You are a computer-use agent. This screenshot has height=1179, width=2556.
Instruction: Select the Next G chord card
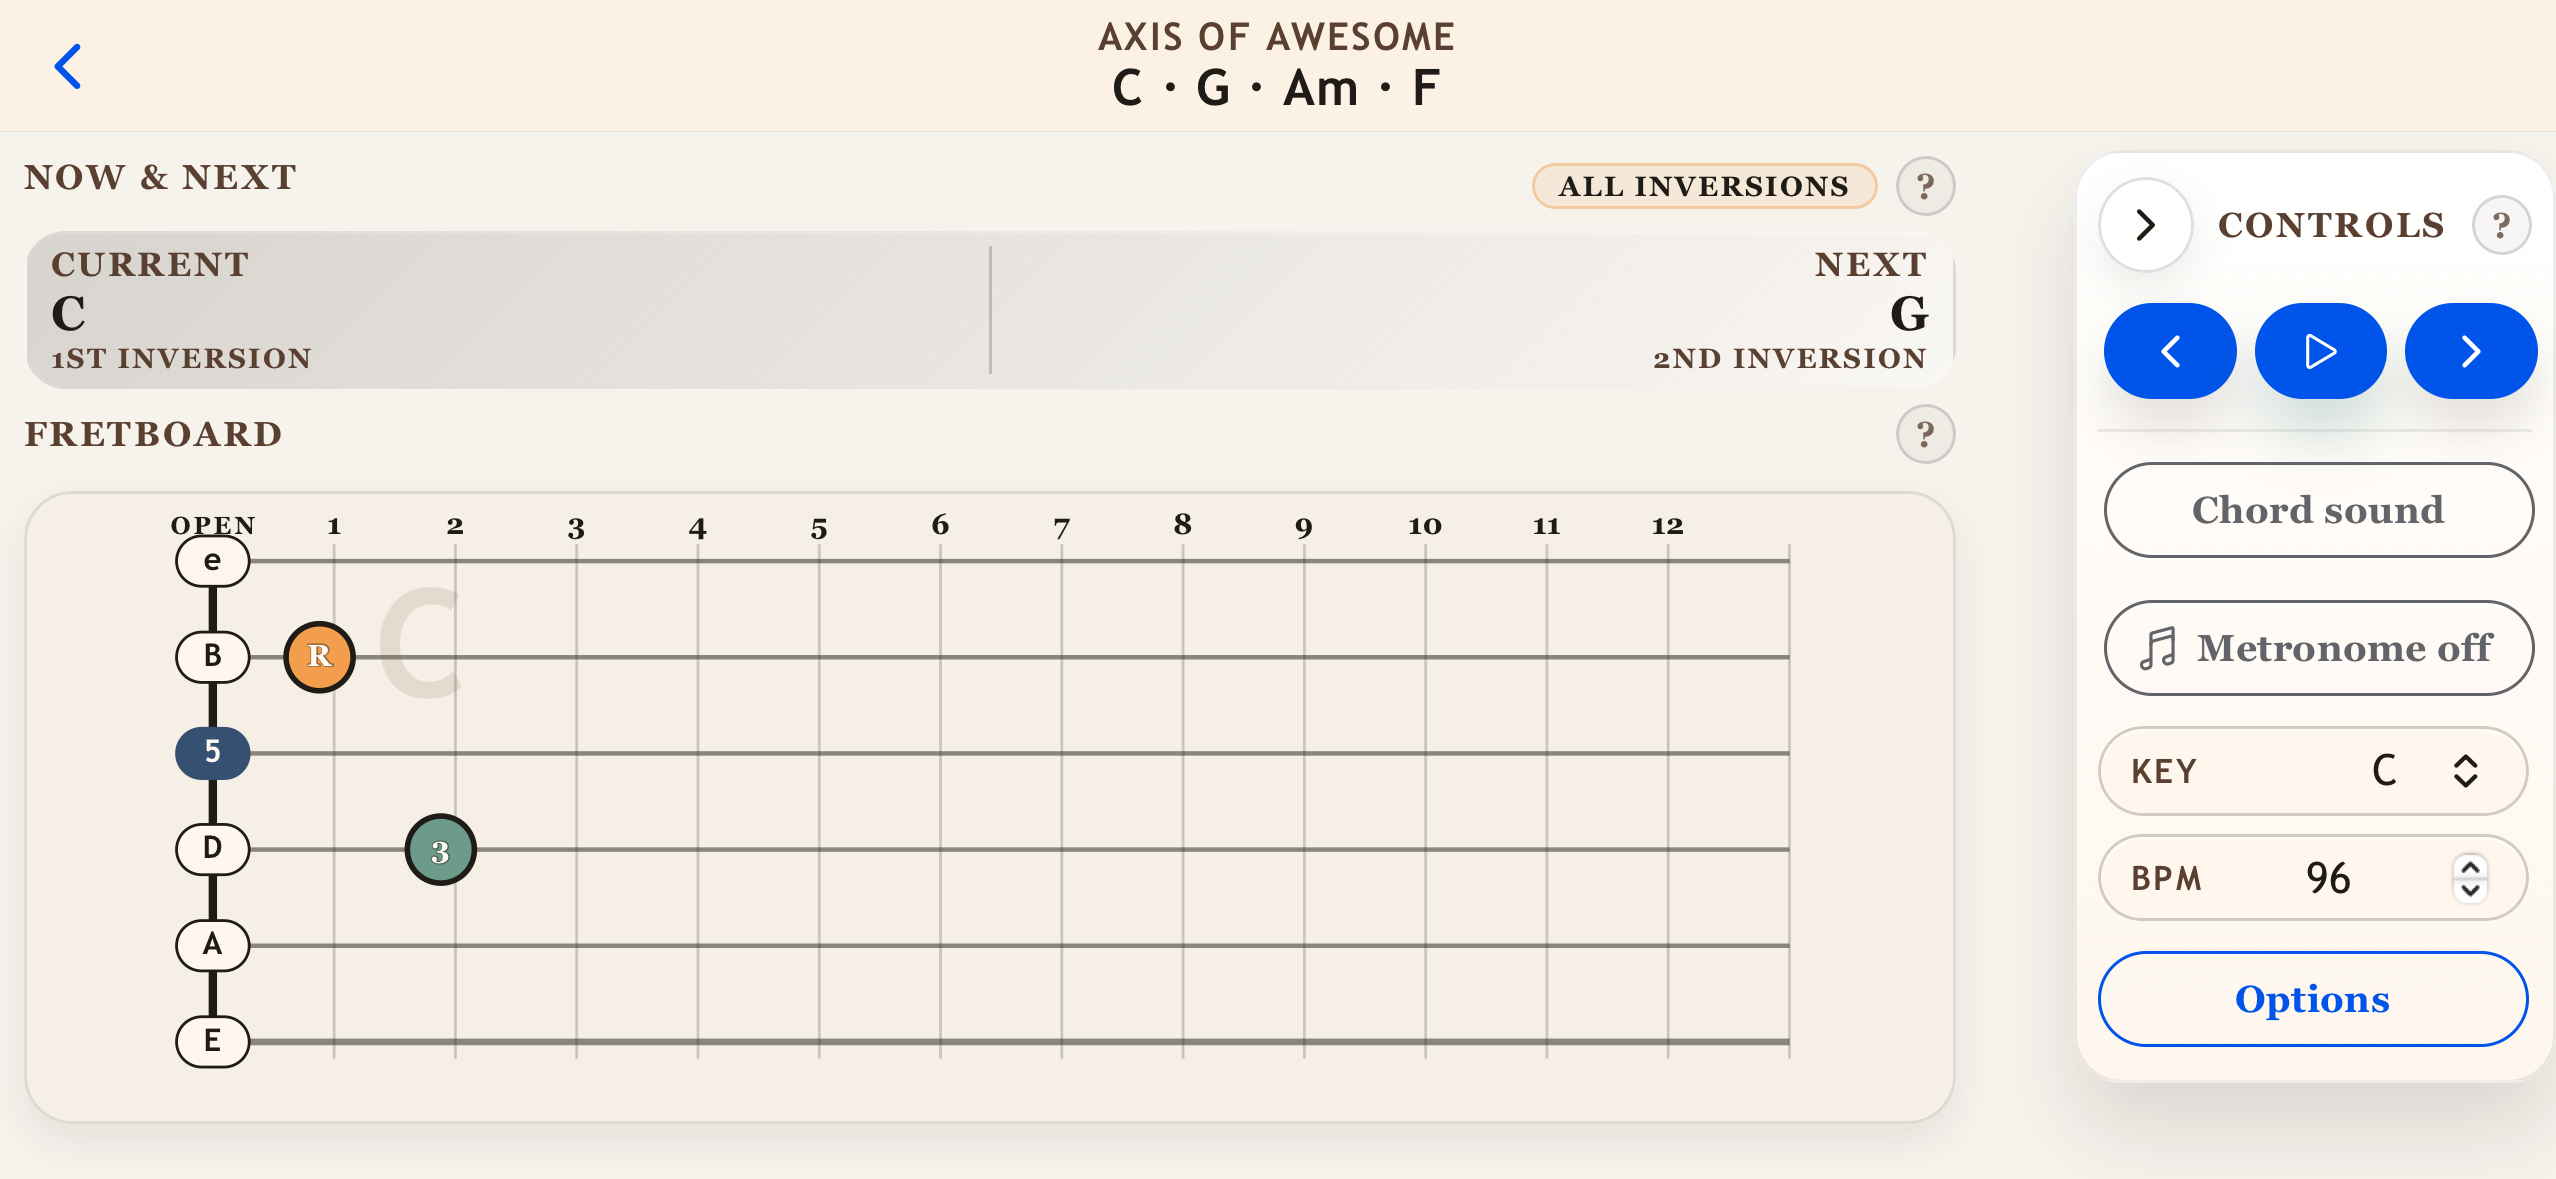pyautogui.click(x=1472, y=311)
